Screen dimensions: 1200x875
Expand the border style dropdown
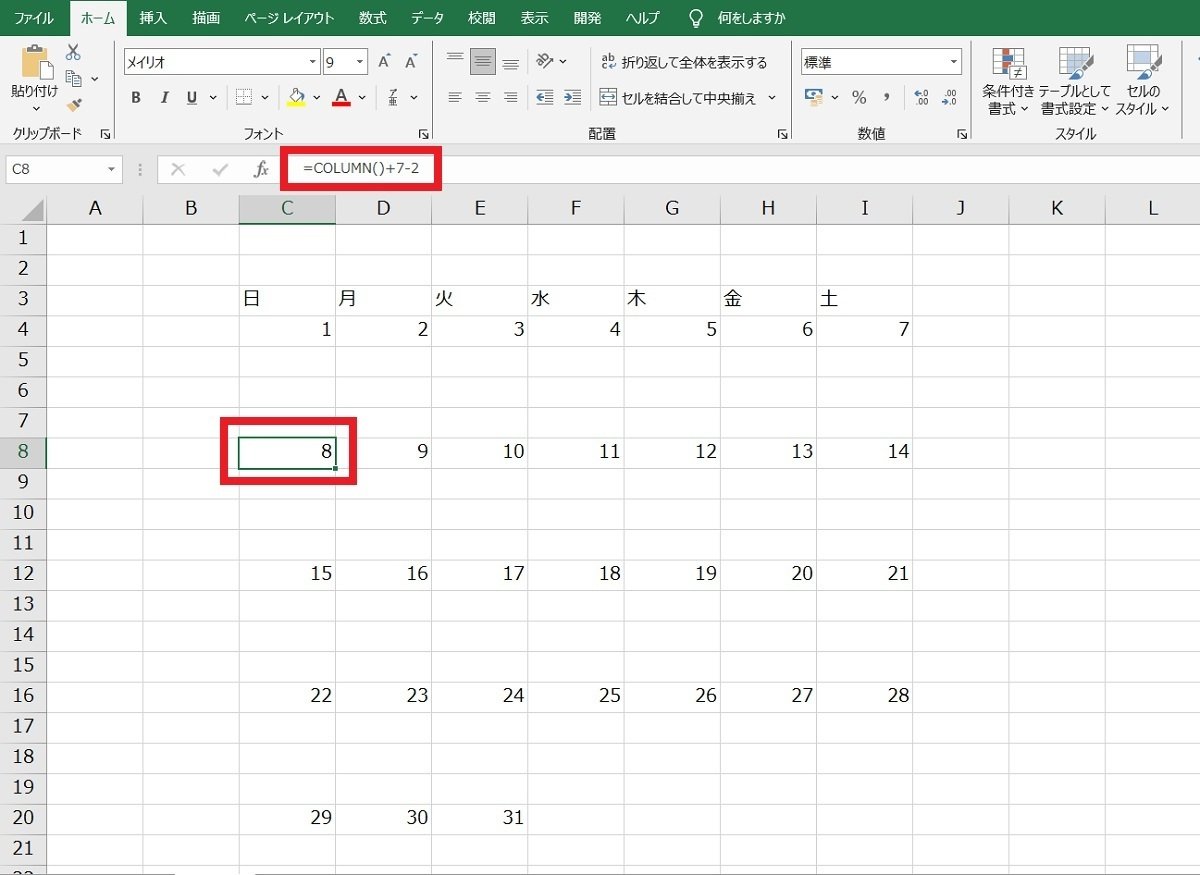(263, 97)
